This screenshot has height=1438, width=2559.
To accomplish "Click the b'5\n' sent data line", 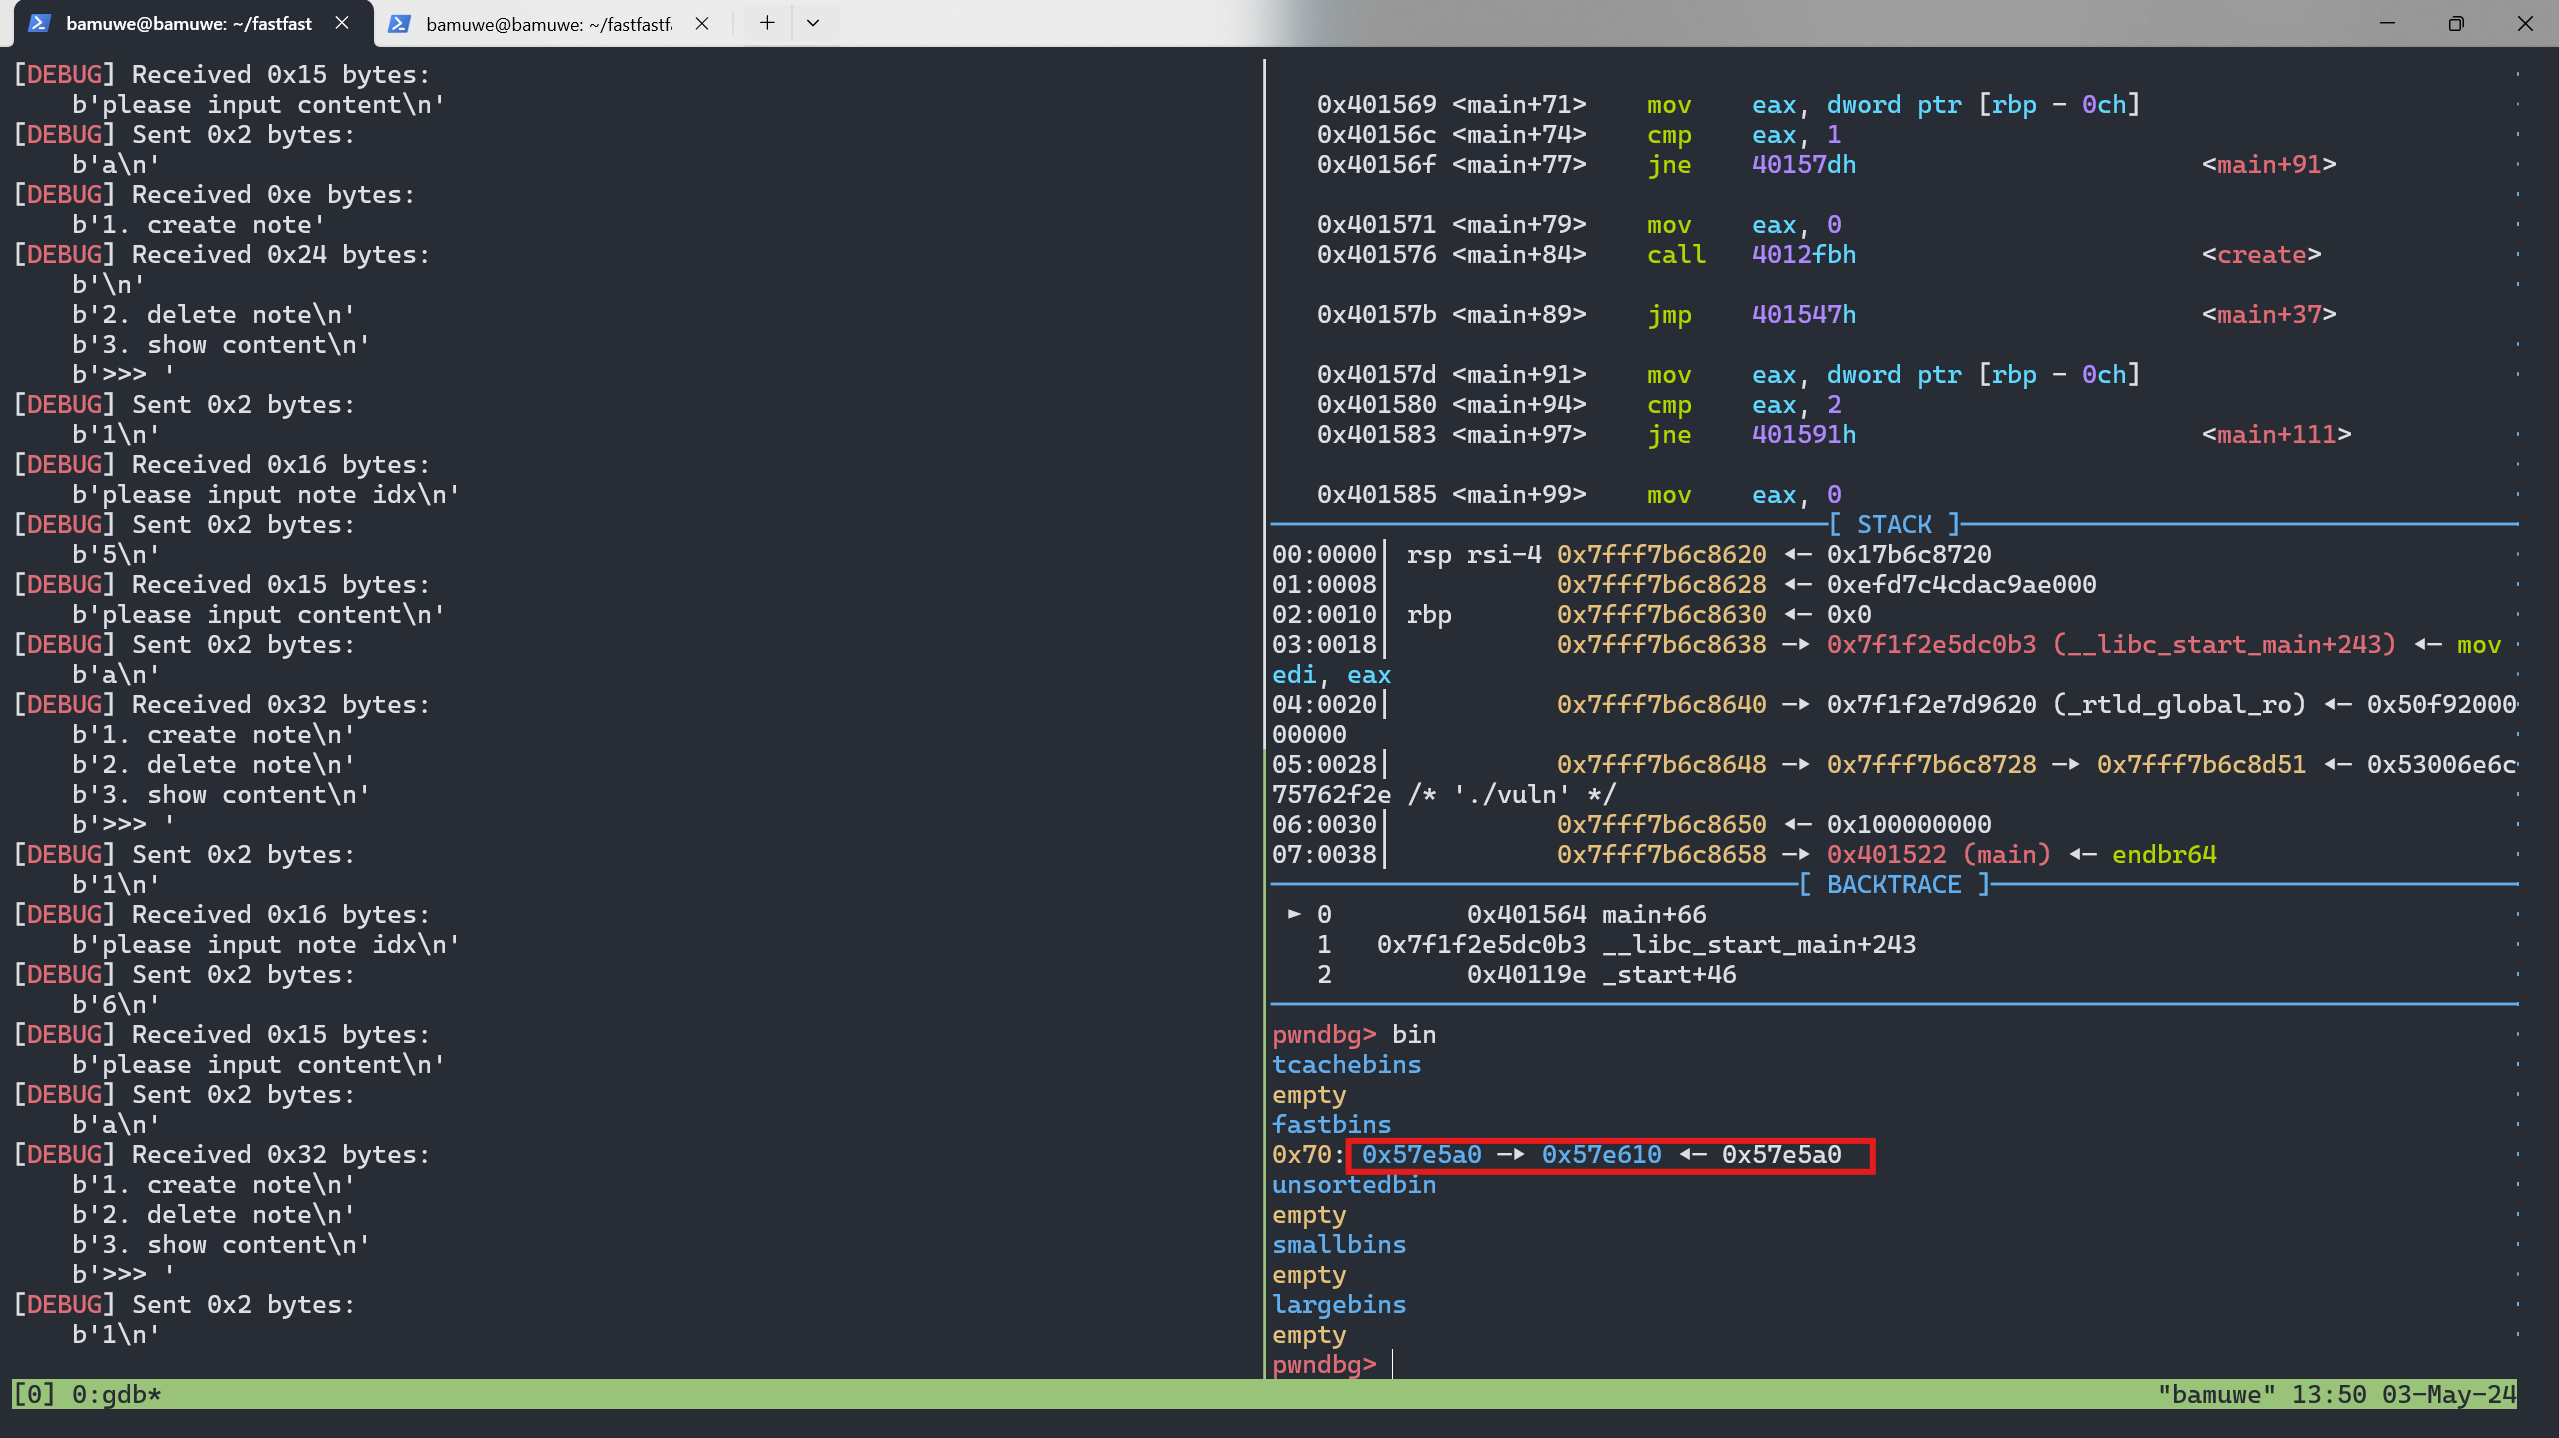I will [x=116, y=554].
